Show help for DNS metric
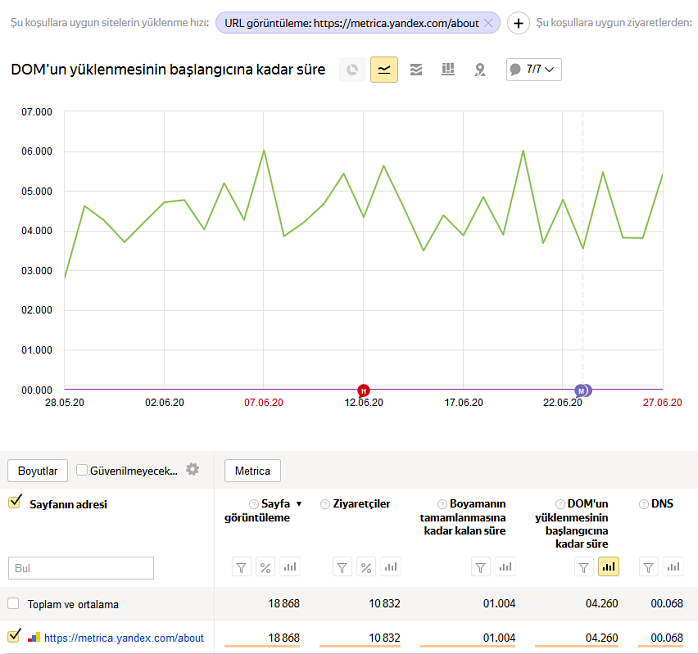The image size is (698, 654). point(644,504)
